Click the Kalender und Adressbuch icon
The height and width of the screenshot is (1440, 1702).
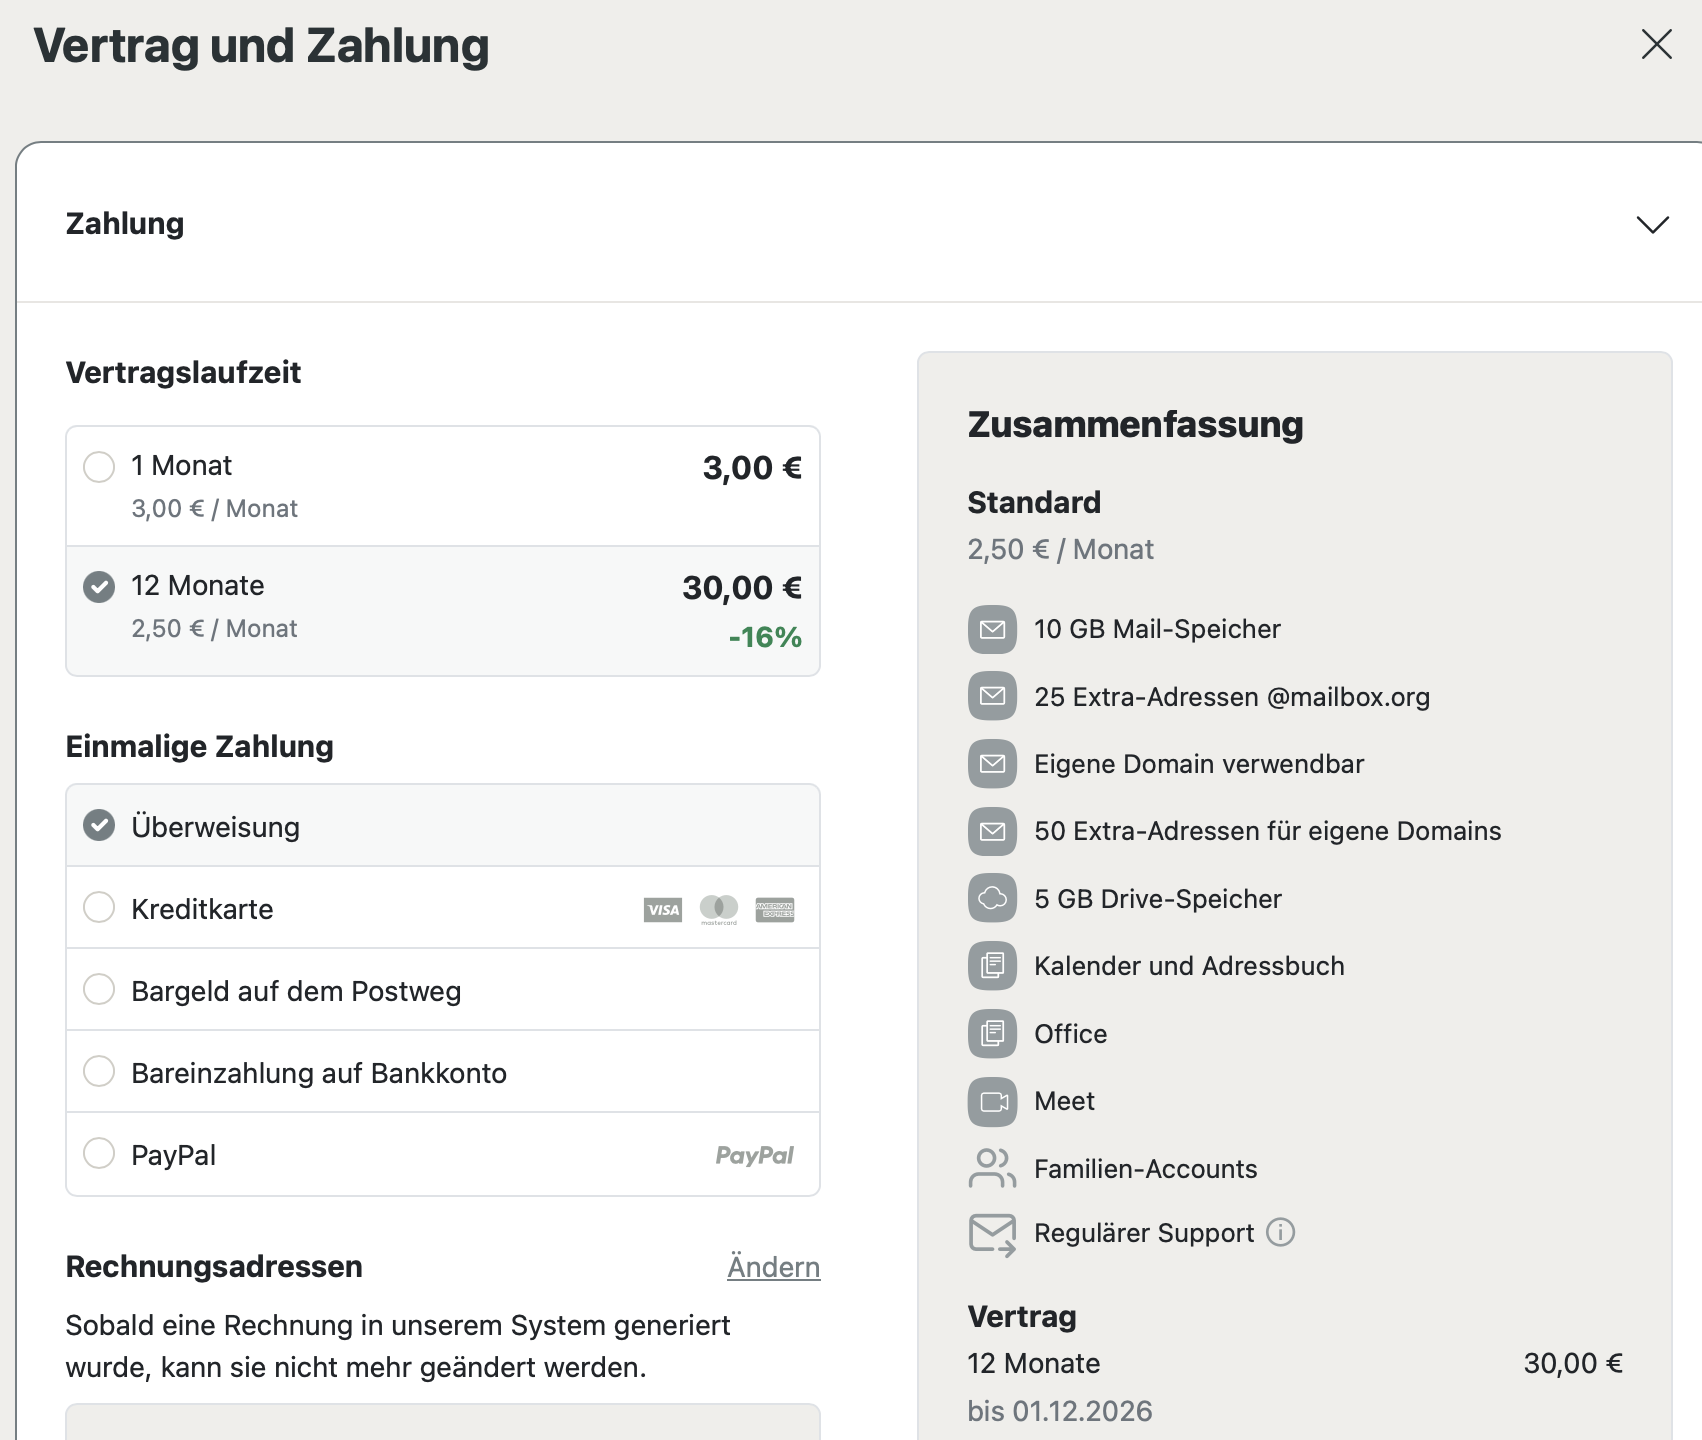(x=992, y=966)
